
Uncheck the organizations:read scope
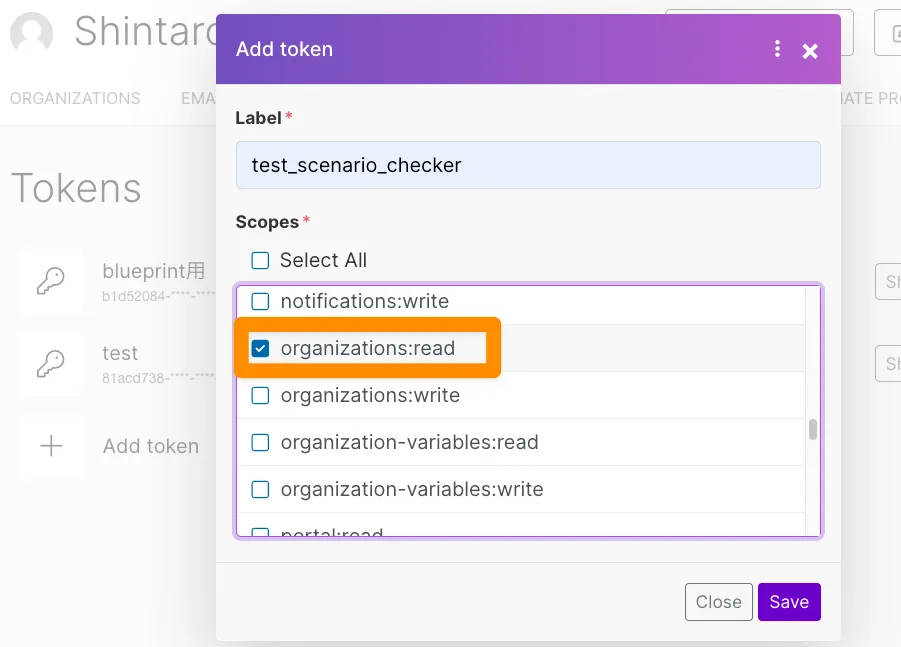tap(260, 348)
